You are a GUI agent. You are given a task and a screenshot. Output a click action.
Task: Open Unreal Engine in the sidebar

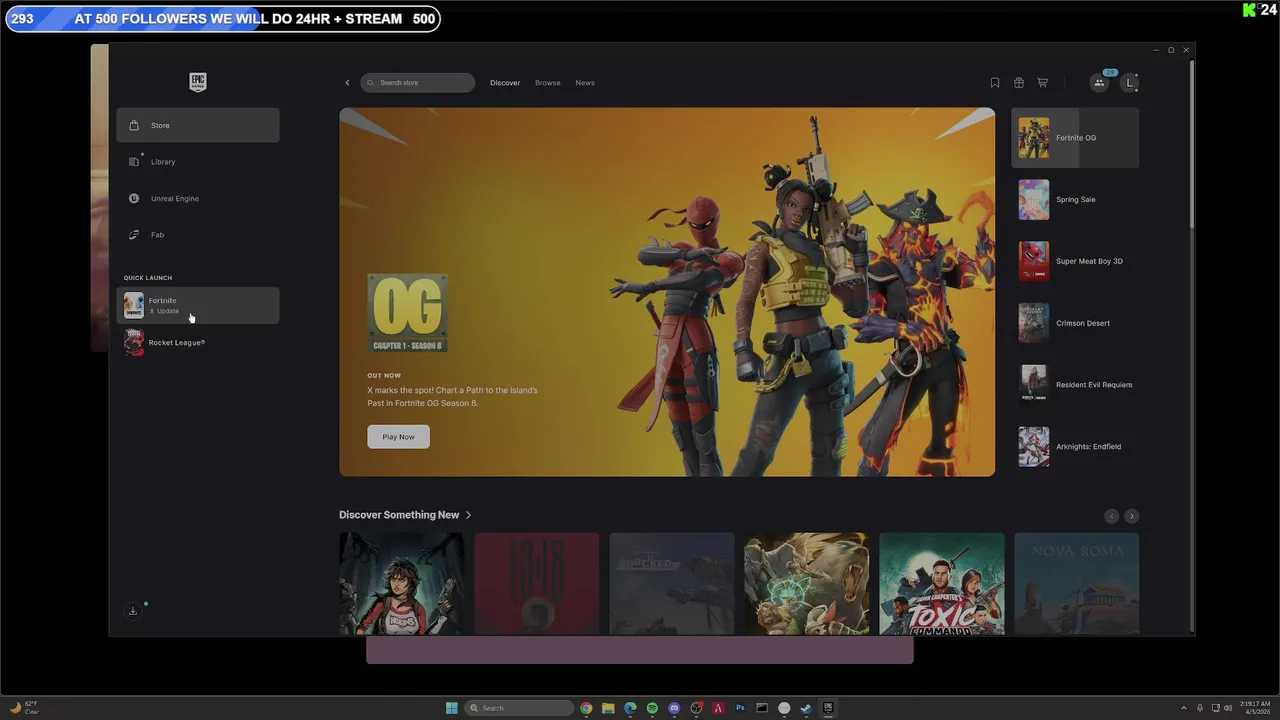[198, 198]
